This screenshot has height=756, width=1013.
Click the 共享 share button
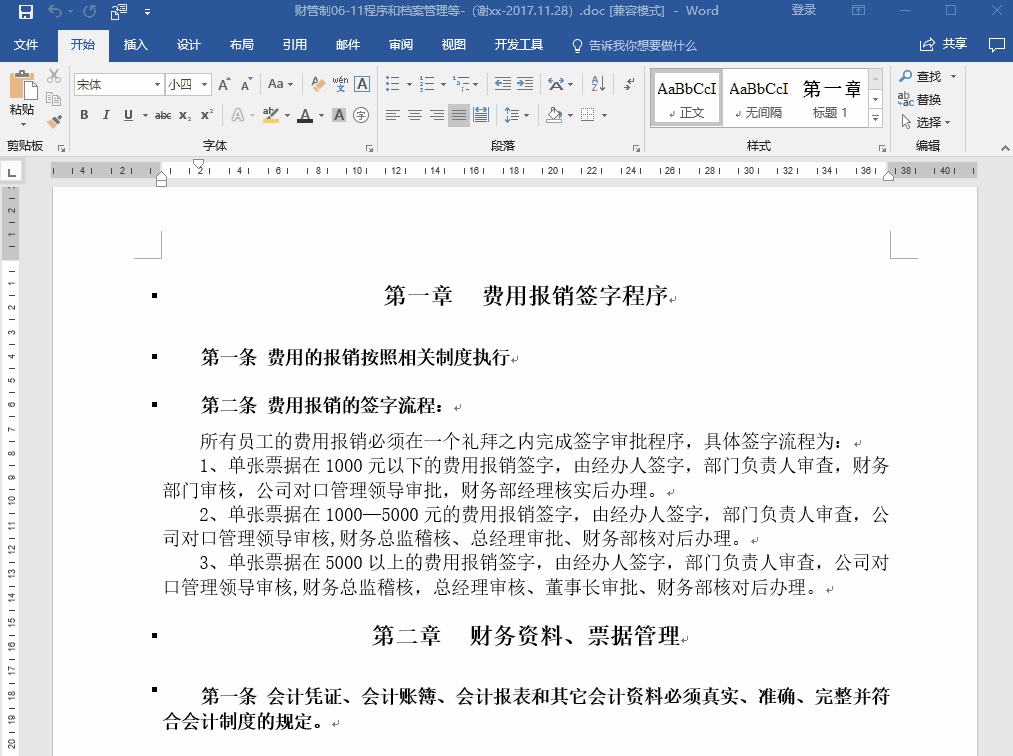click(943, 44)
